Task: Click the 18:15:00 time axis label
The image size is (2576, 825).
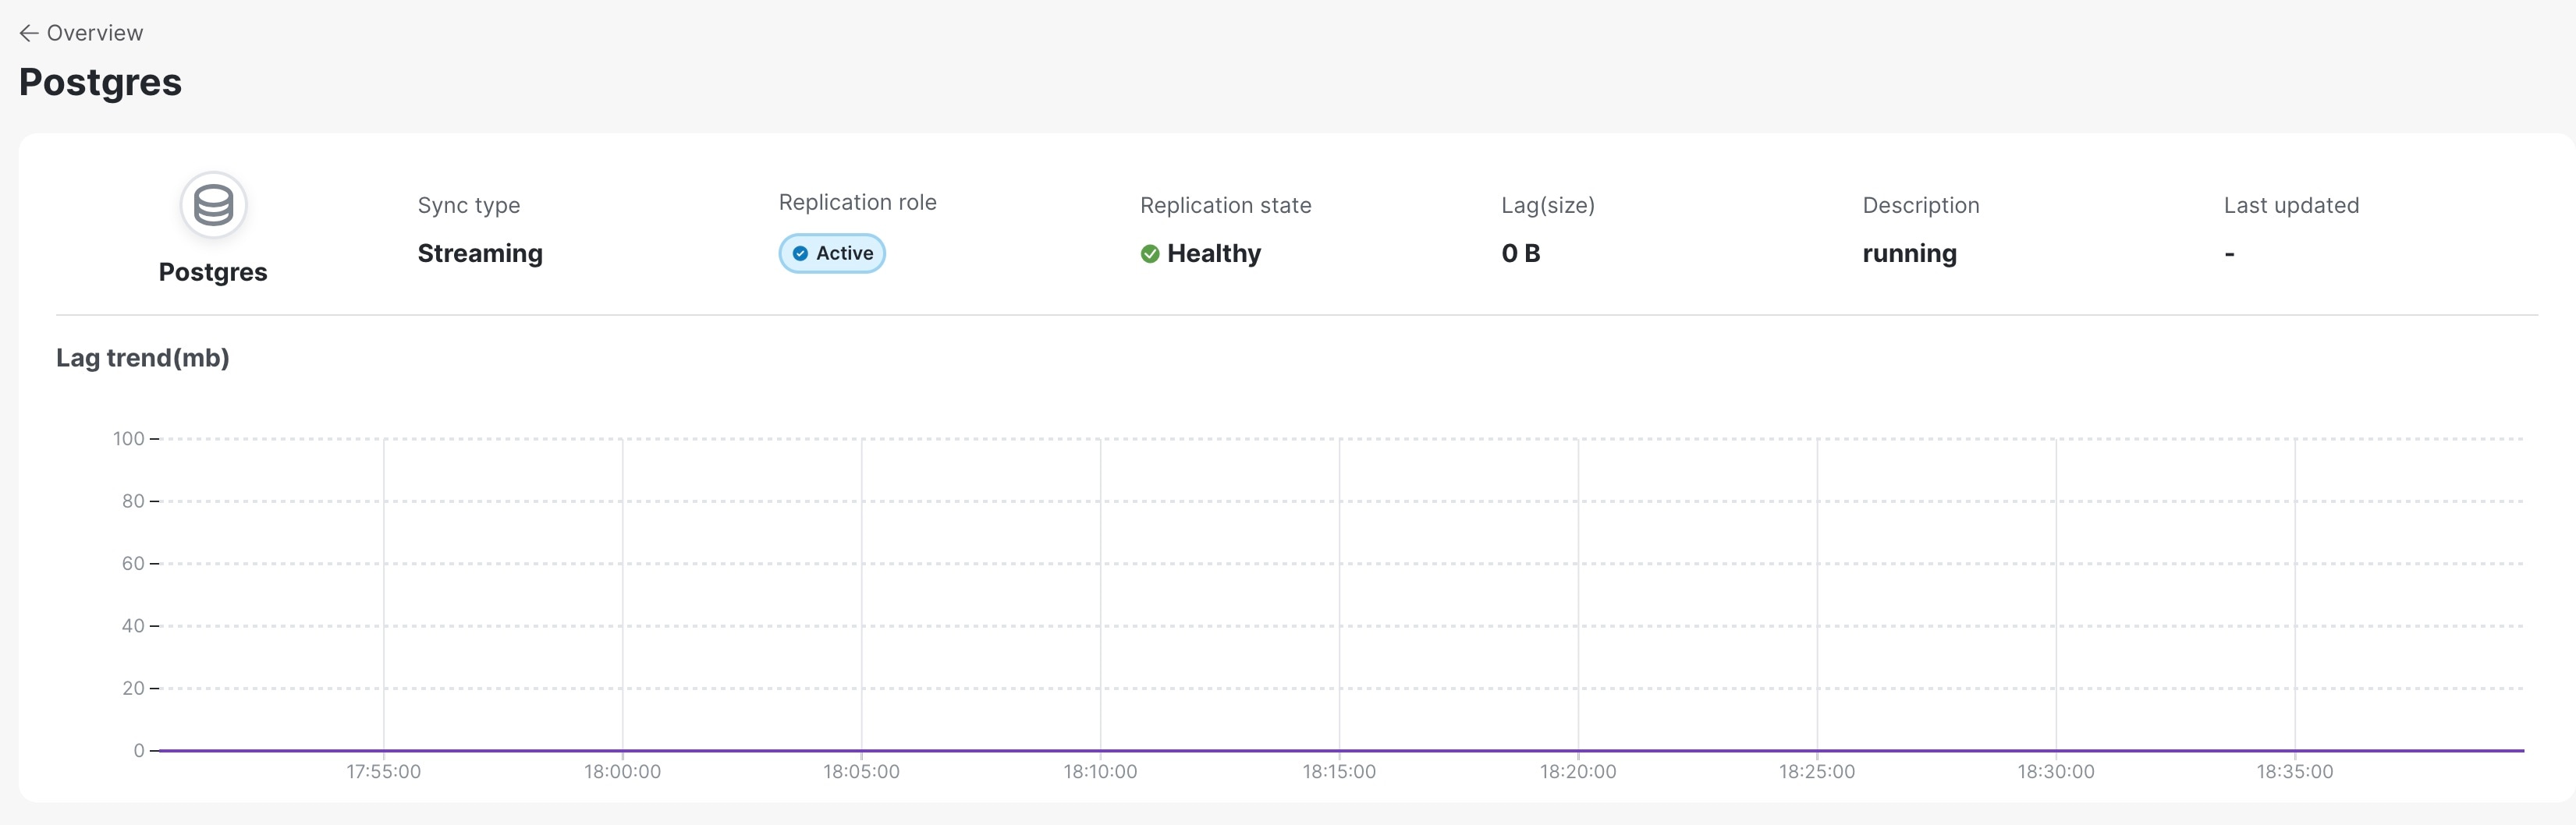Action: [1339, 771]
